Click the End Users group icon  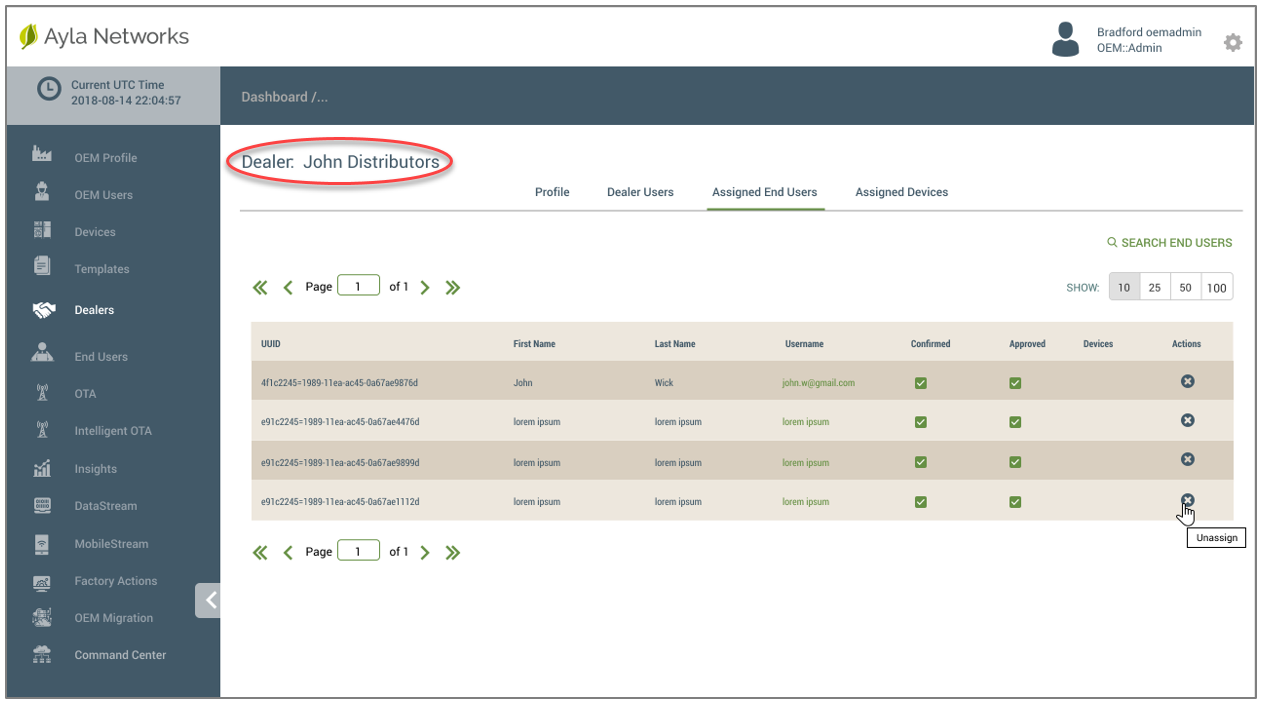[42, 353]
